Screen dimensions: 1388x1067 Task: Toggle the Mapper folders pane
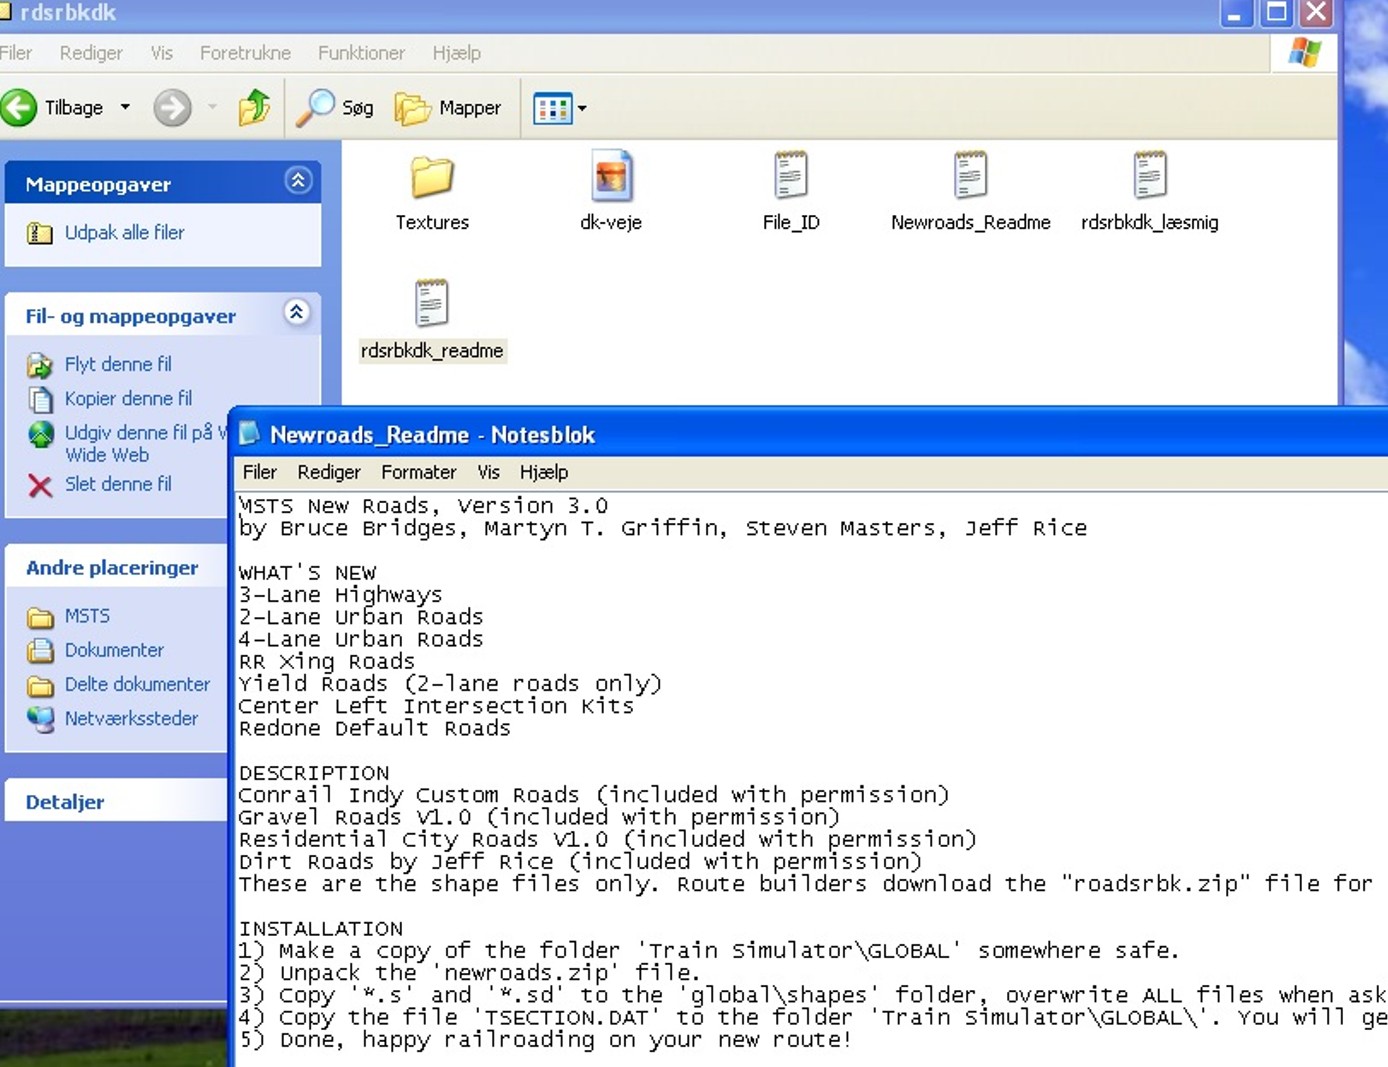448,107
